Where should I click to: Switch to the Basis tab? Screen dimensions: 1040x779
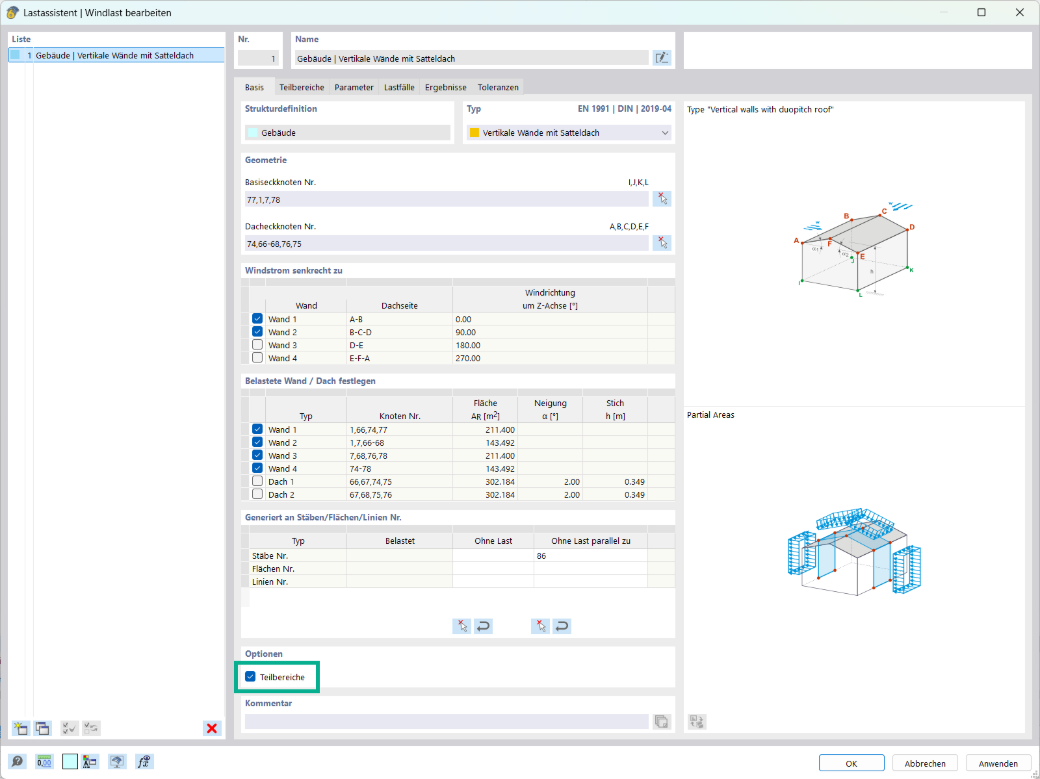coord(254,87)
